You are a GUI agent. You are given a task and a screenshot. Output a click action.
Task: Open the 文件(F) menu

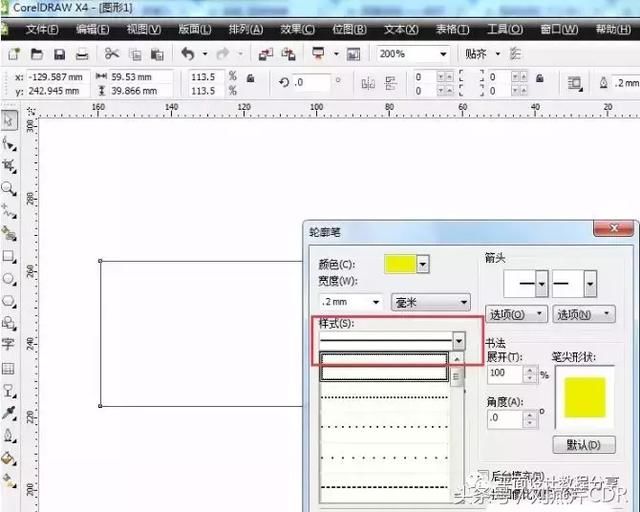[42, 29]
